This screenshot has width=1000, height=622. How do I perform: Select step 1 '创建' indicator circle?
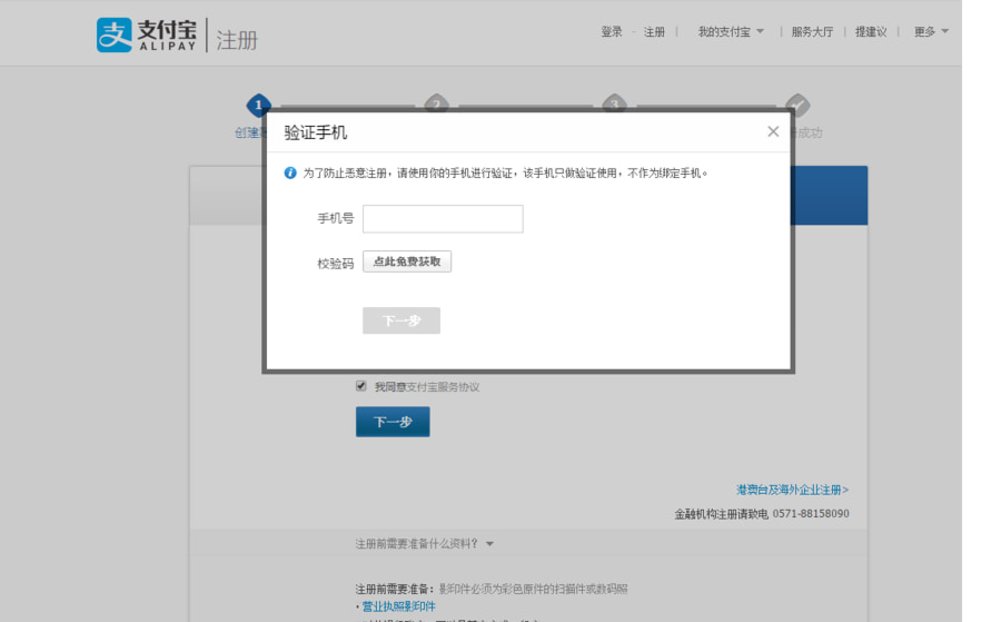point(259,103)
